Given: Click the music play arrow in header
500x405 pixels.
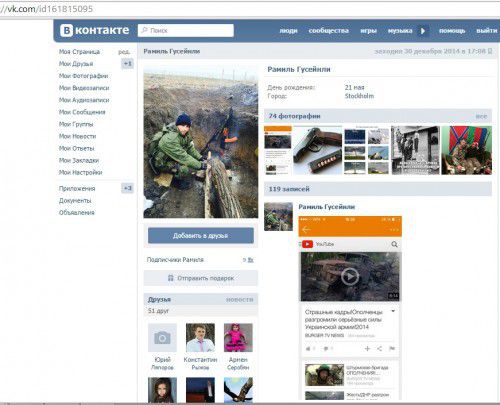Looking at the screenshot, I should coord(423,31).
